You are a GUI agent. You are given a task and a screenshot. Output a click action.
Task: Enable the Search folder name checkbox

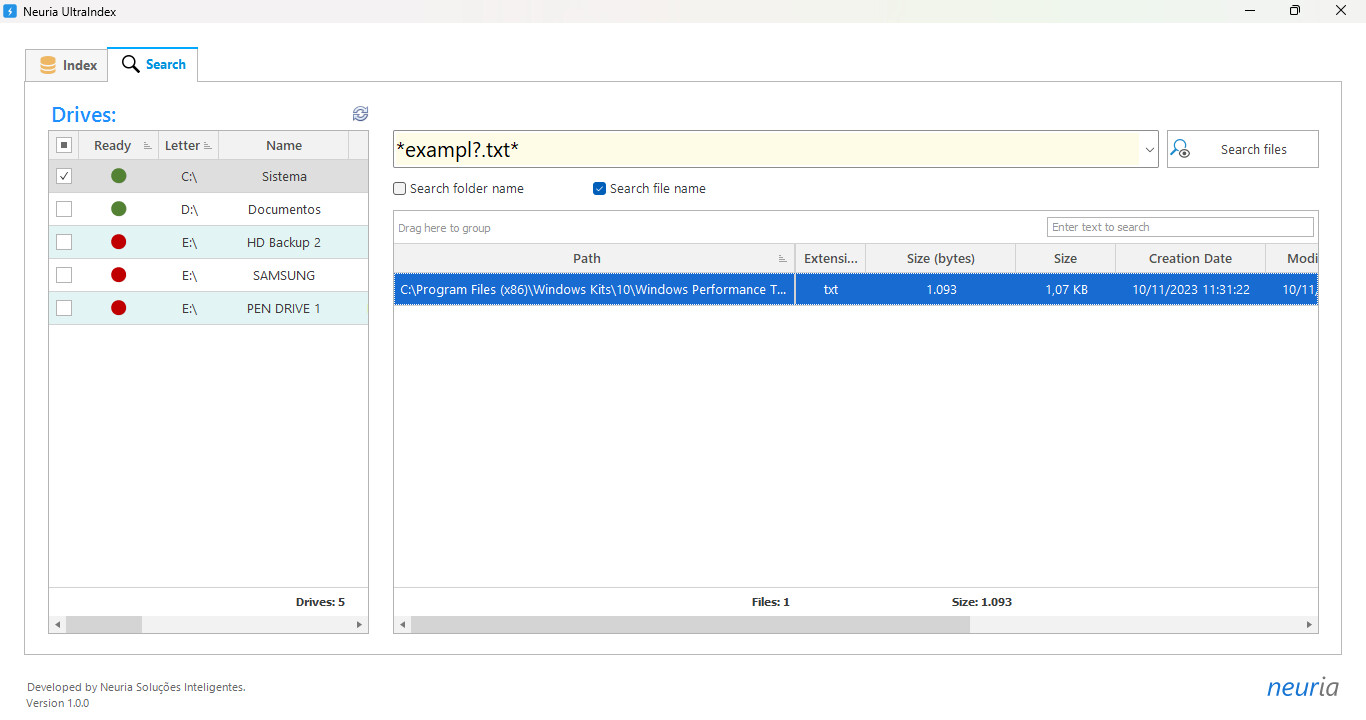[x=399, y=188]
